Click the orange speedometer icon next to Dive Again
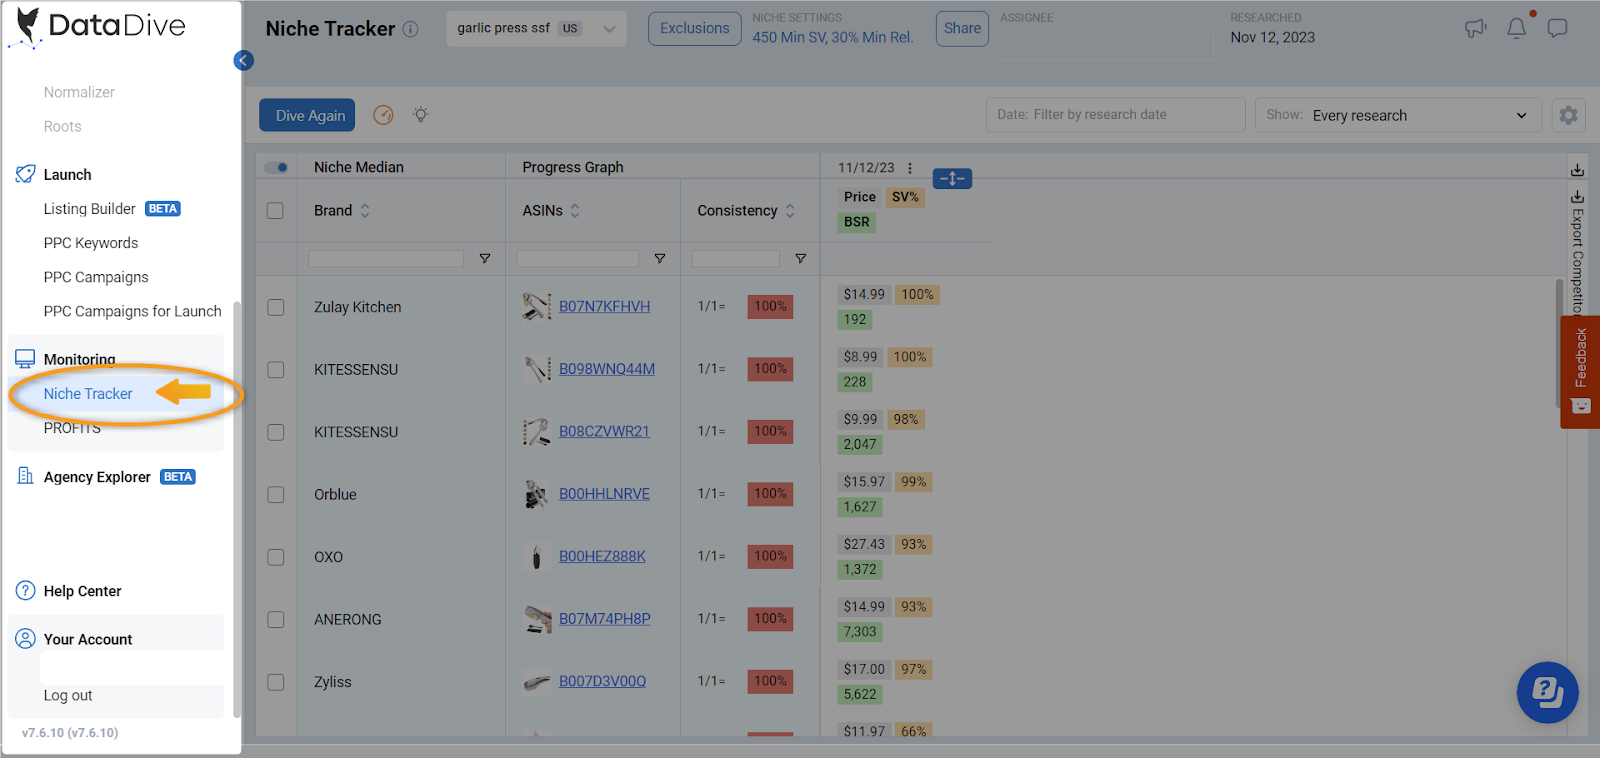 click(383, 115)
